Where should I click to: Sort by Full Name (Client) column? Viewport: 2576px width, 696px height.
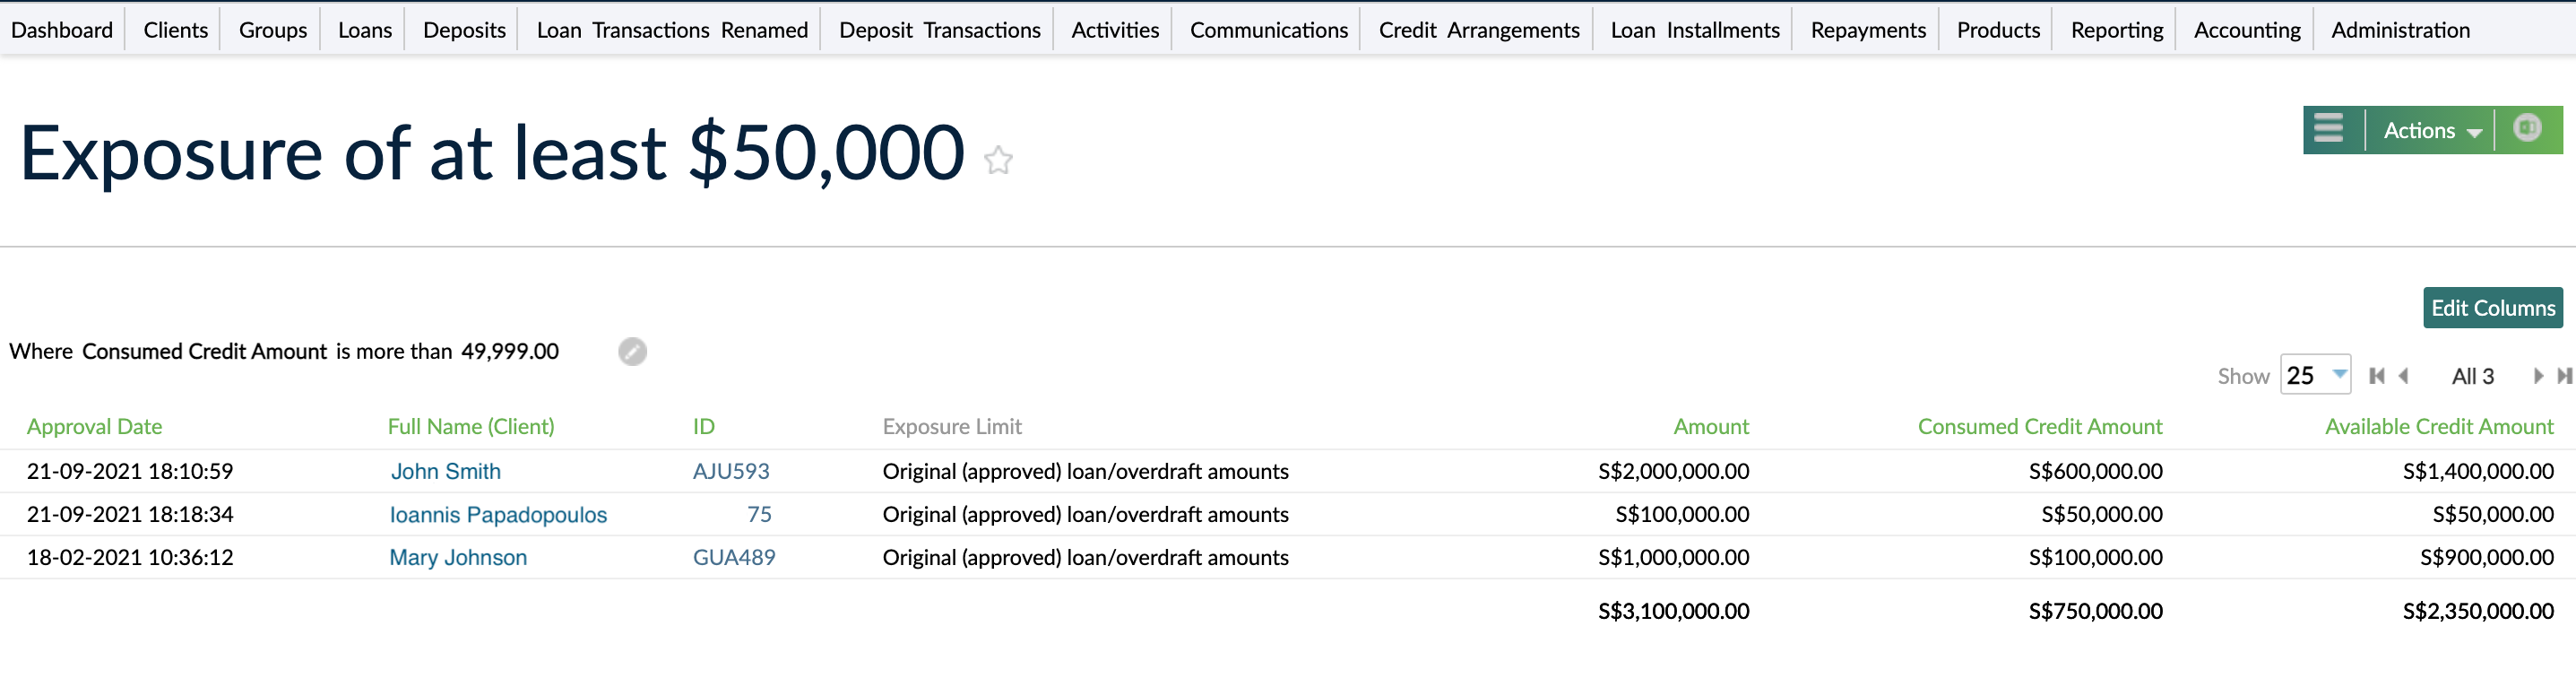click(x=471, y=427)
